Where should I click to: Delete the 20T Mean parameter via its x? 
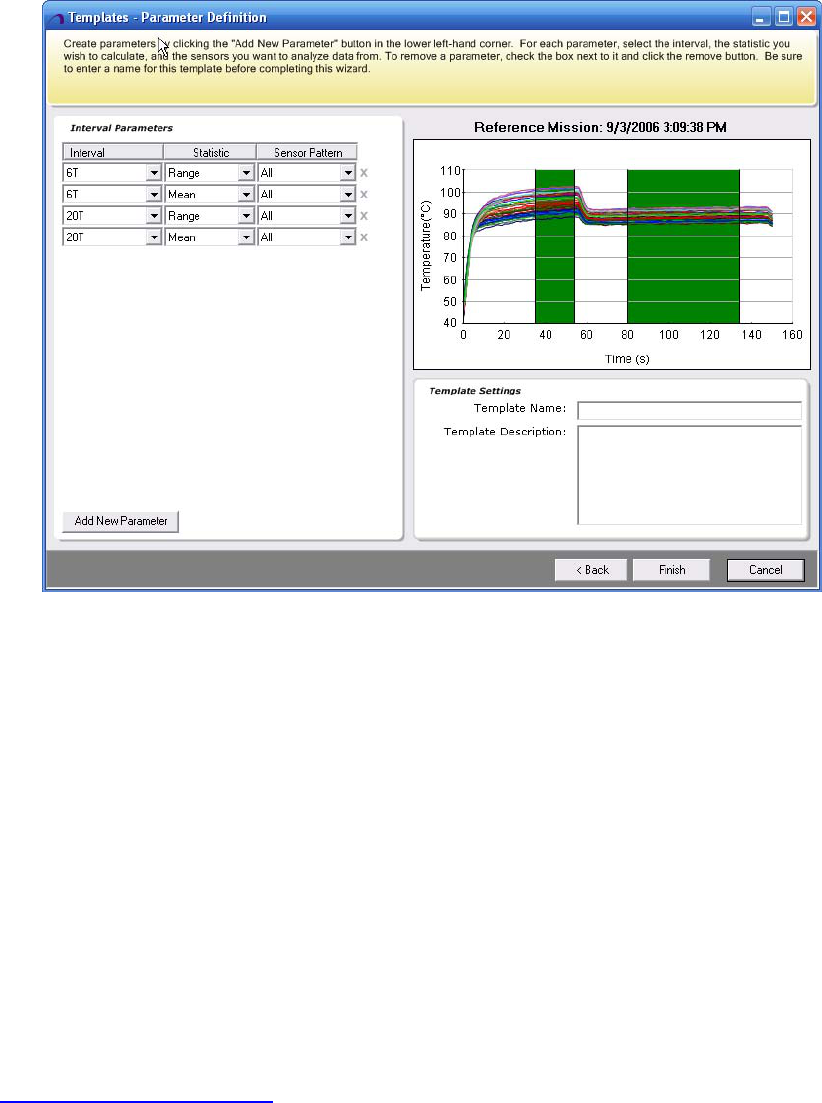tap(364, 238)
